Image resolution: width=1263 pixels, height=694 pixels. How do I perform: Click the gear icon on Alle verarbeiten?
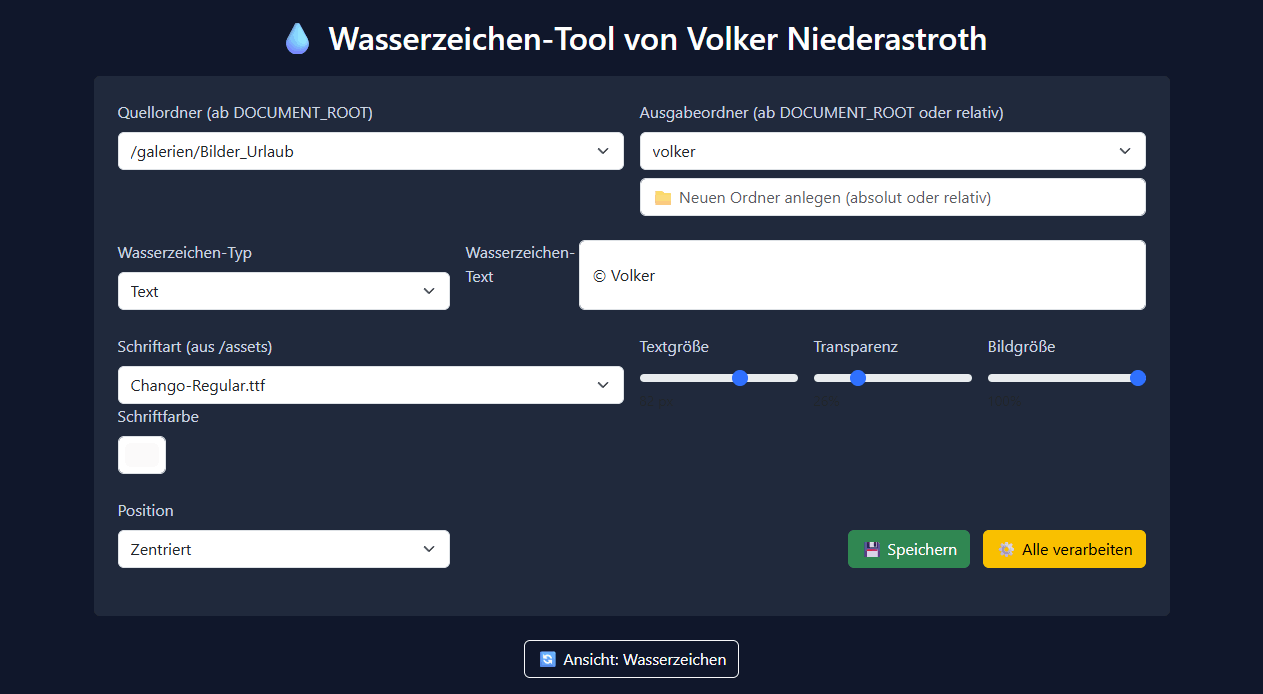tap(1005, 549)
